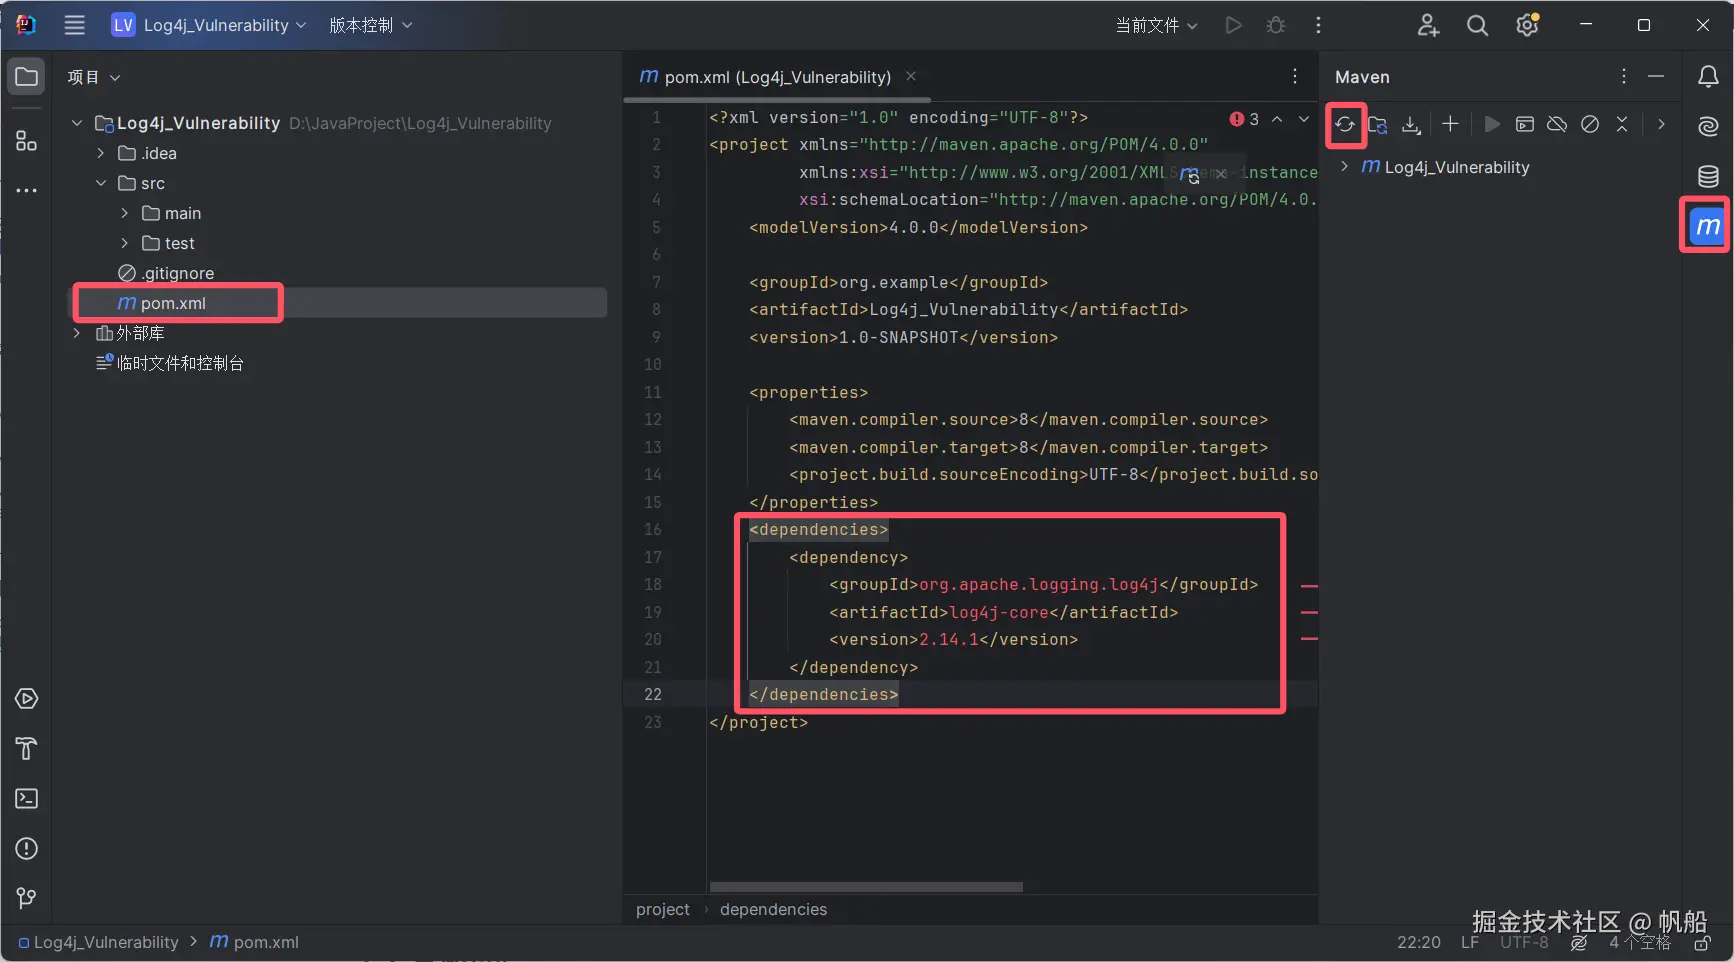Viewport: 1734px width, 962px height.
Task: Expand the test folder
Action: click(125, 243)
